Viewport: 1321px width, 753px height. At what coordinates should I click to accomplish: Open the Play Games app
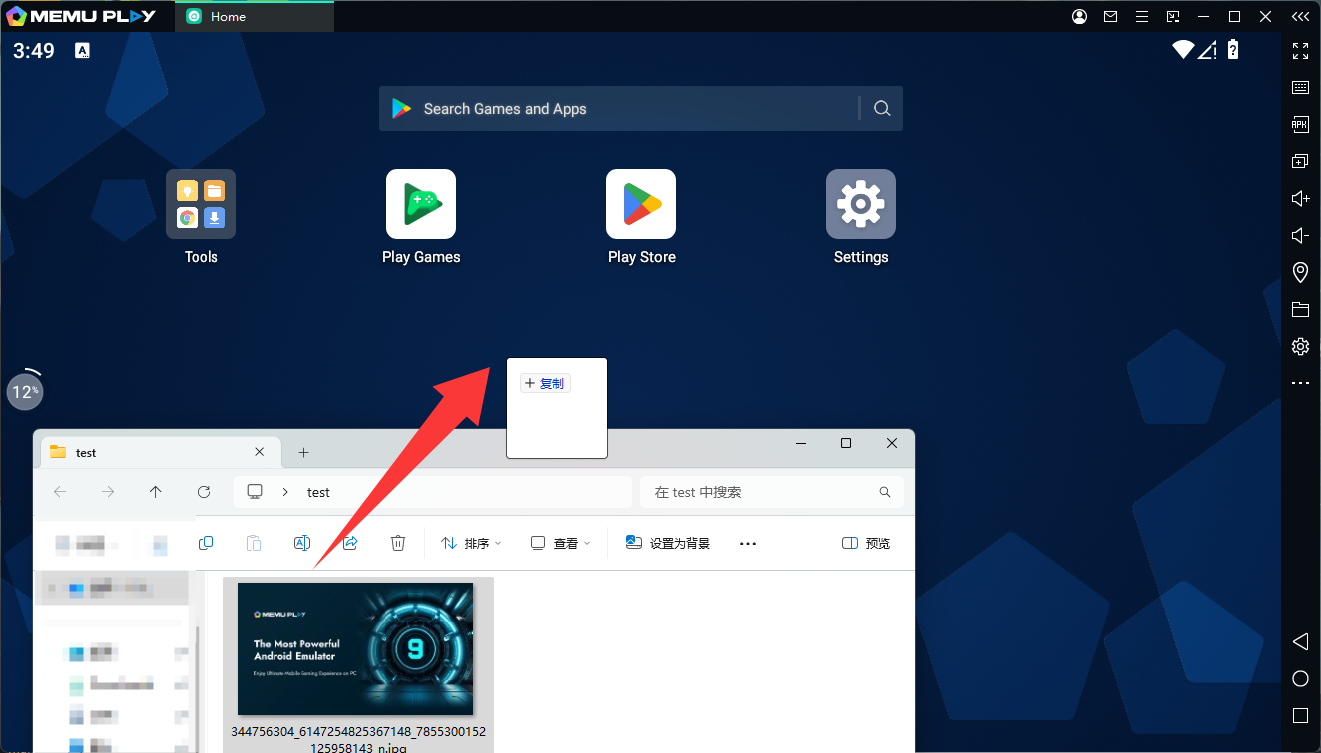[421, 204]
